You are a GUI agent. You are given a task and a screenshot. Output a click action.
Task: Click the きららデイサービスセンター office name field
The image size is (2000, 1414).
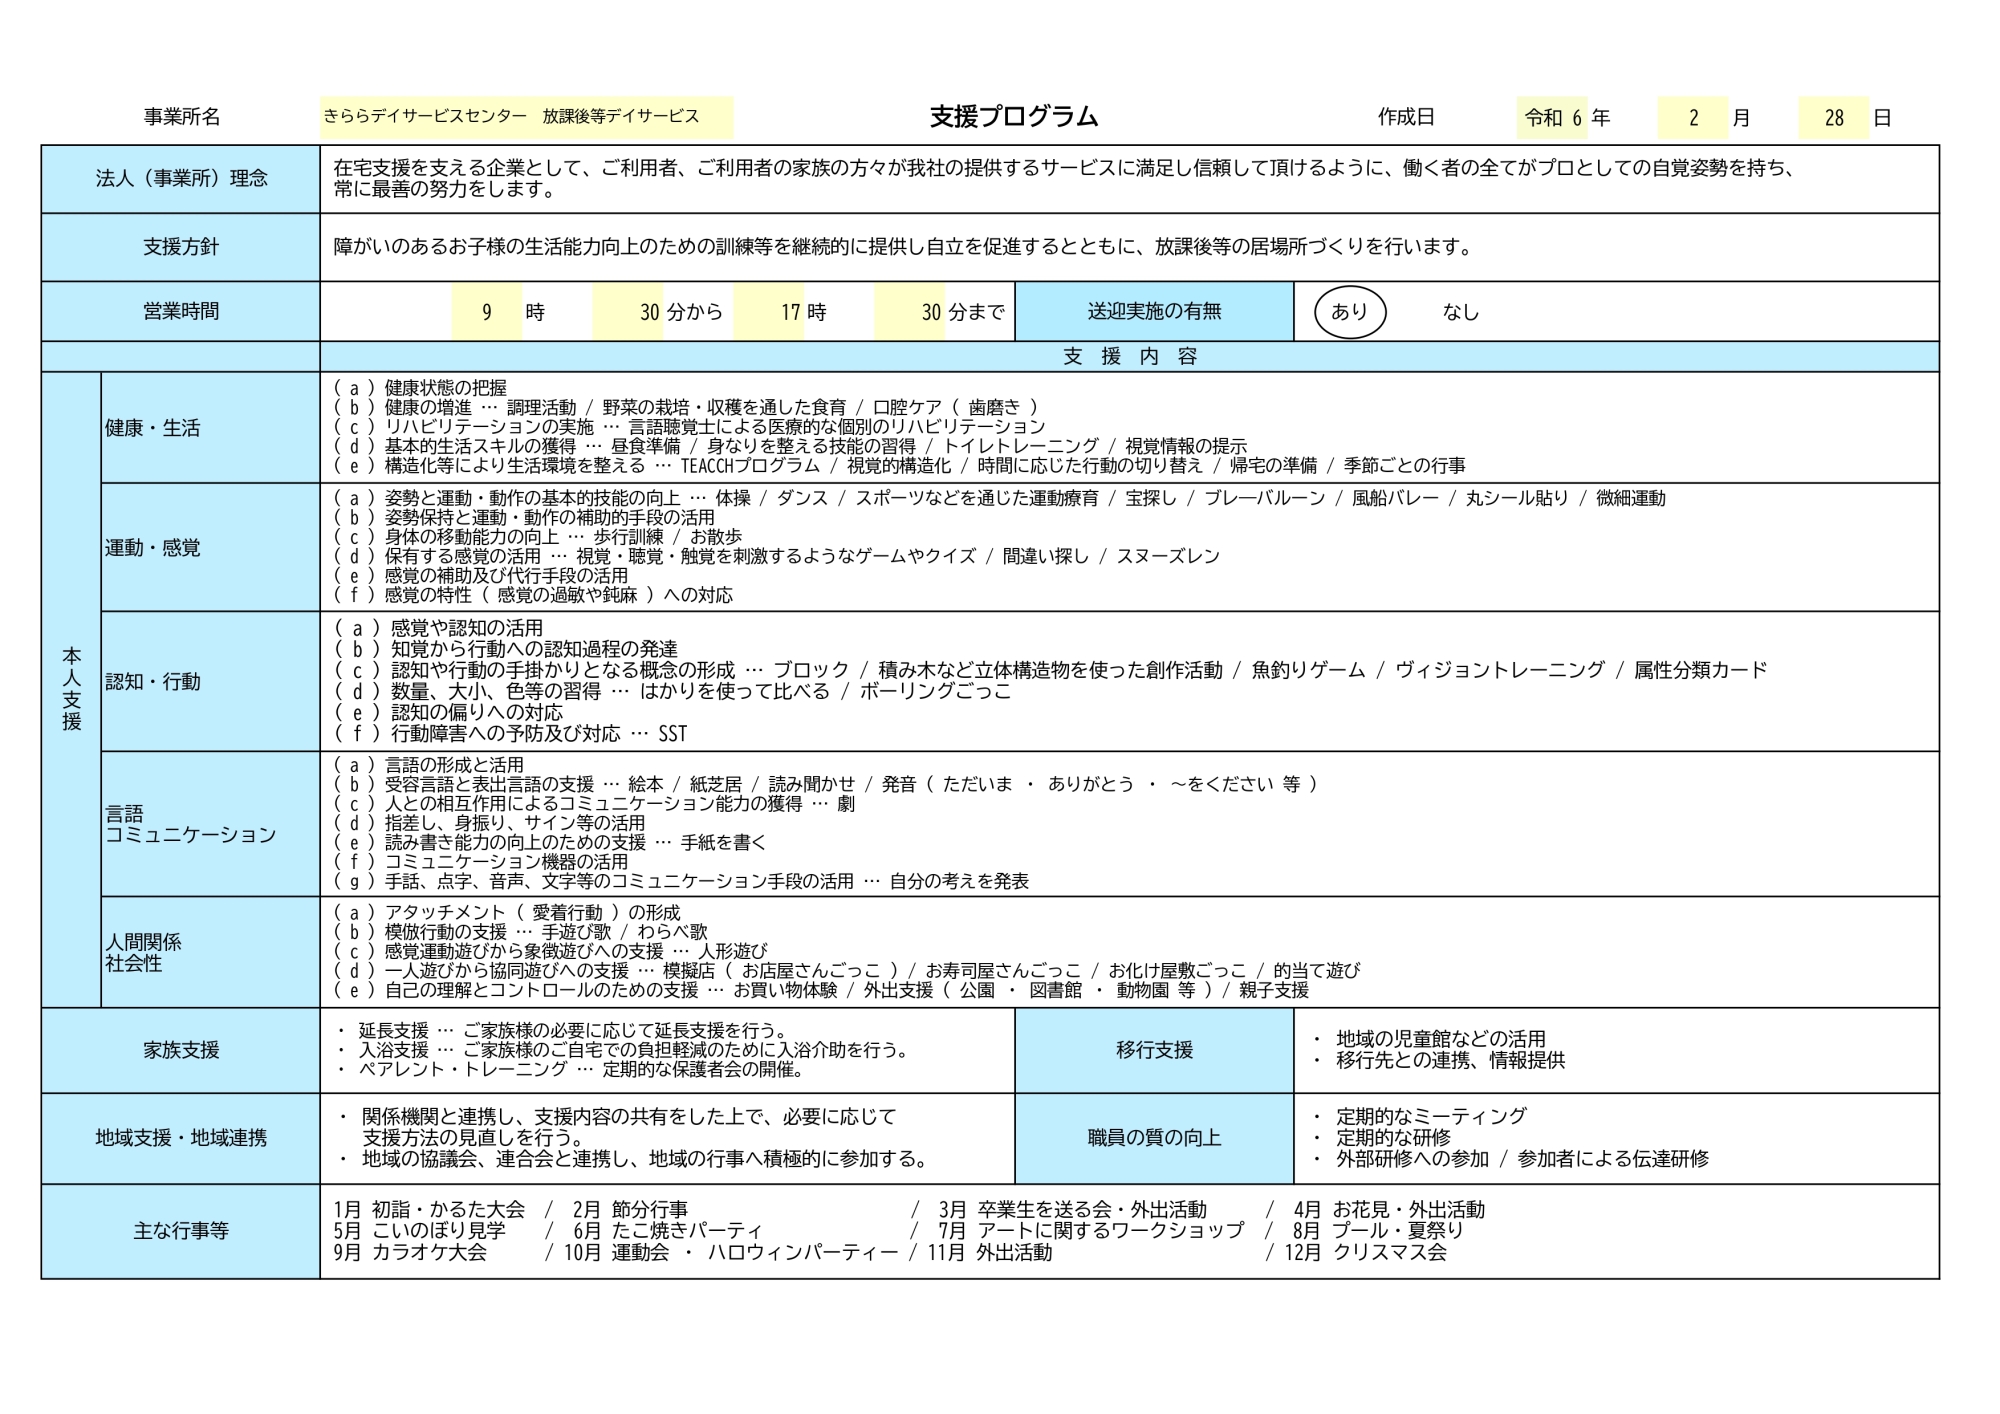(527, 117)
